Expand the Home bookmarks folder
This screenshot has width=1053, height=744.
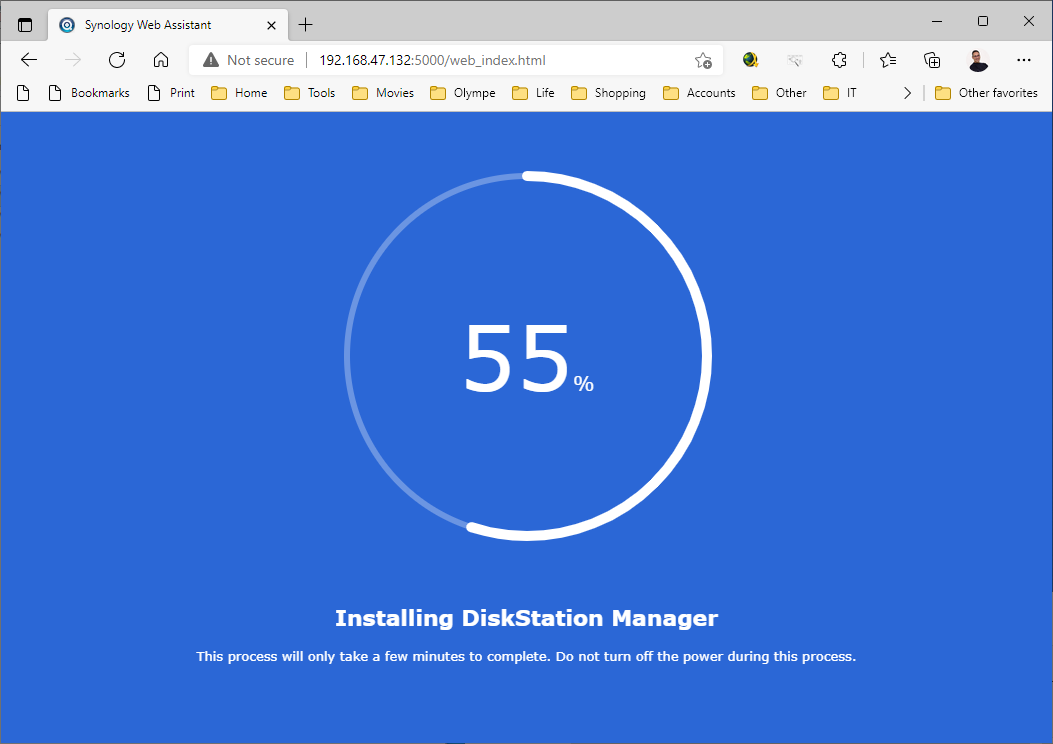pyautogui.click(x=239, y=93)
